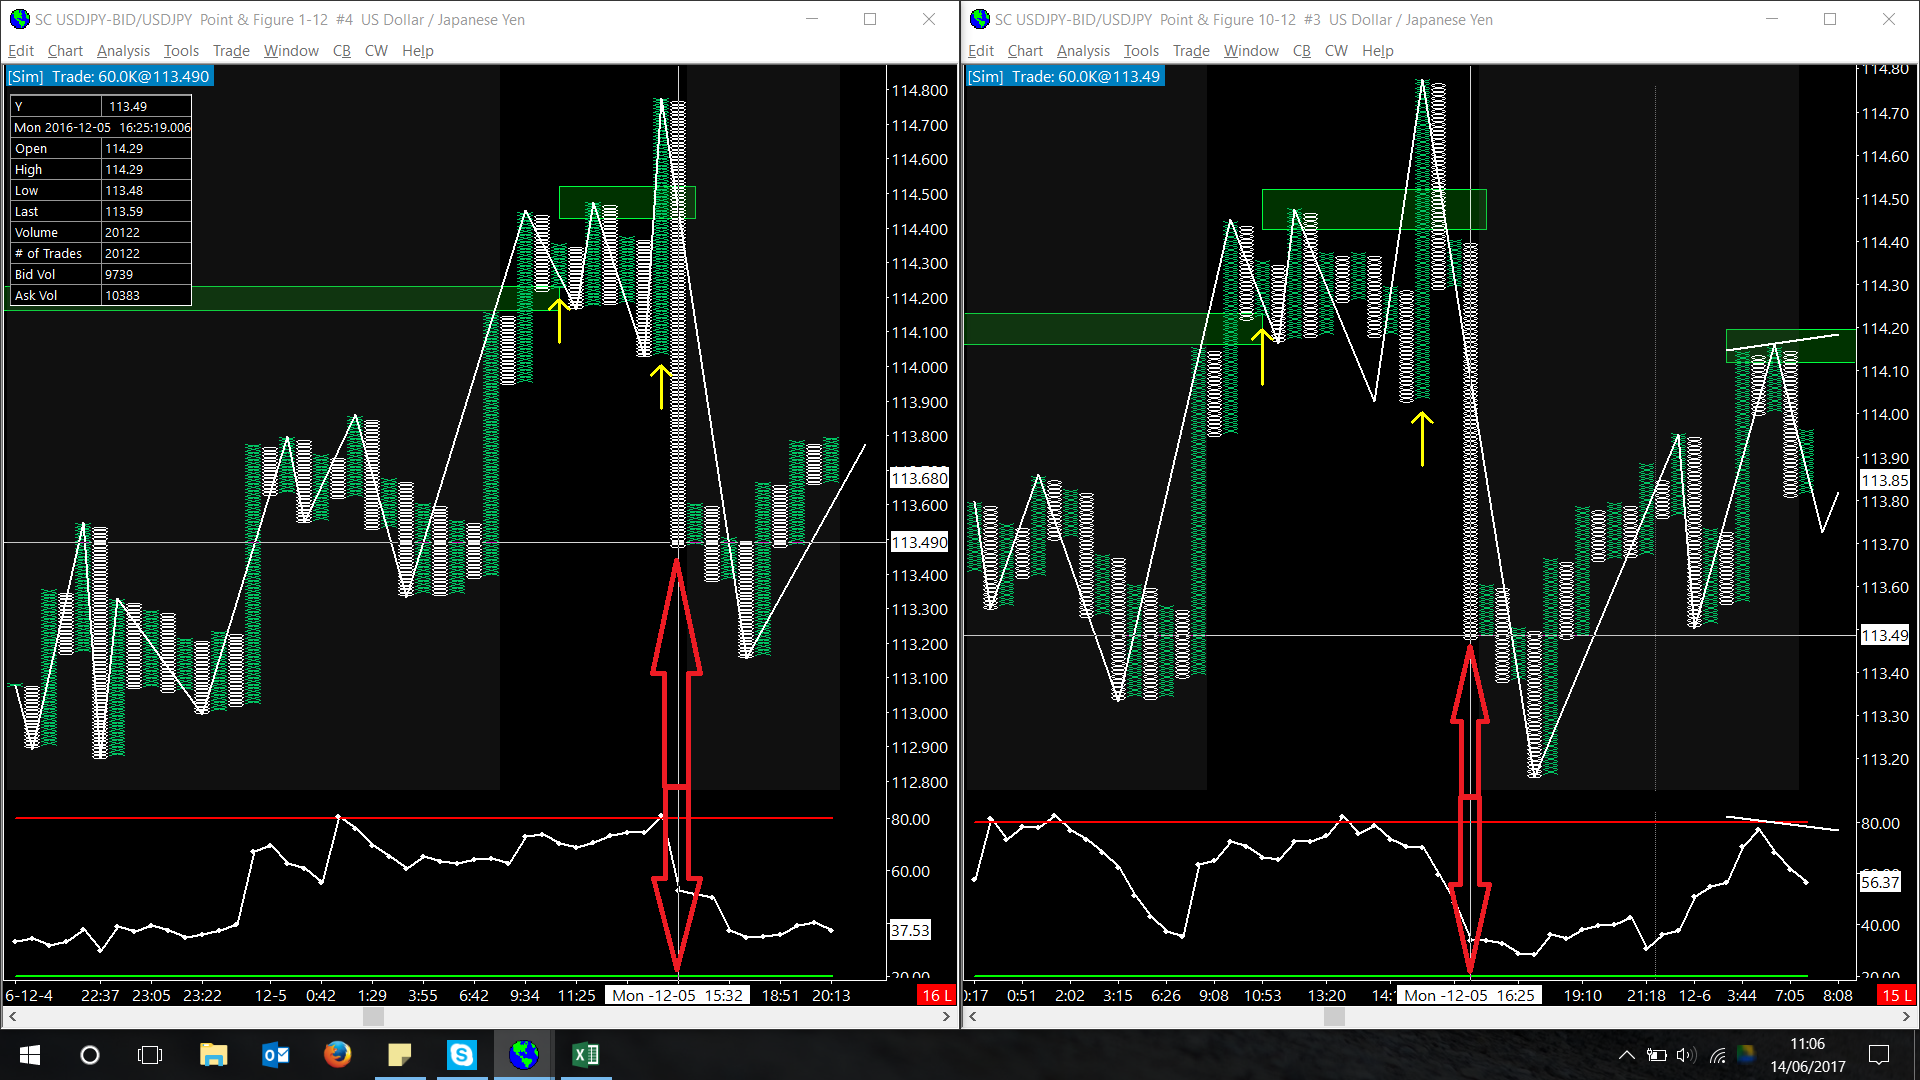Show hidden system tray icons
The height and width of the screenshot is (1080, 1920).
point(1626,1055)
